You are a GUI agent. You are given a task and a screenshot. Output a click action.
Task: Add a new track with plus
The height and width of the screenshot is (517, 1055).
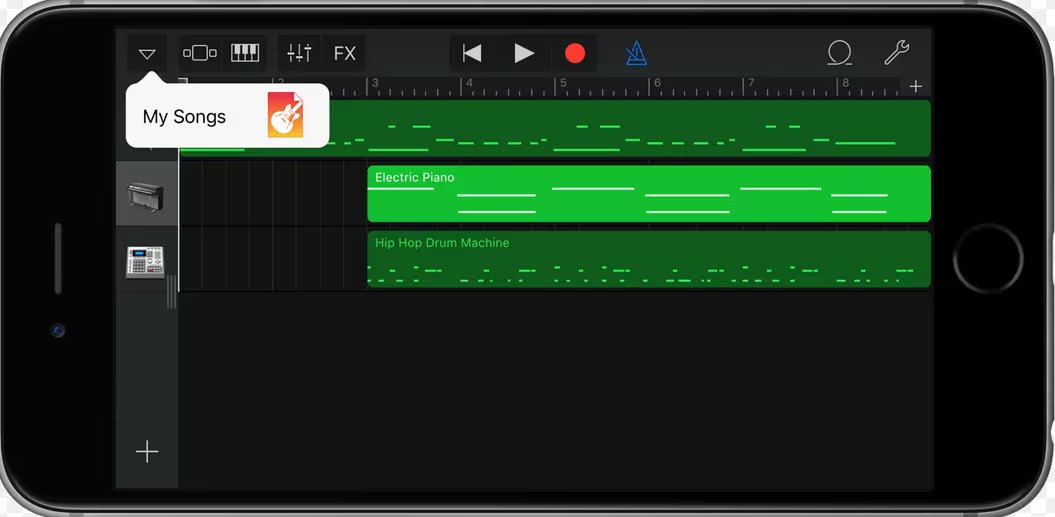[x=147, y=452]
